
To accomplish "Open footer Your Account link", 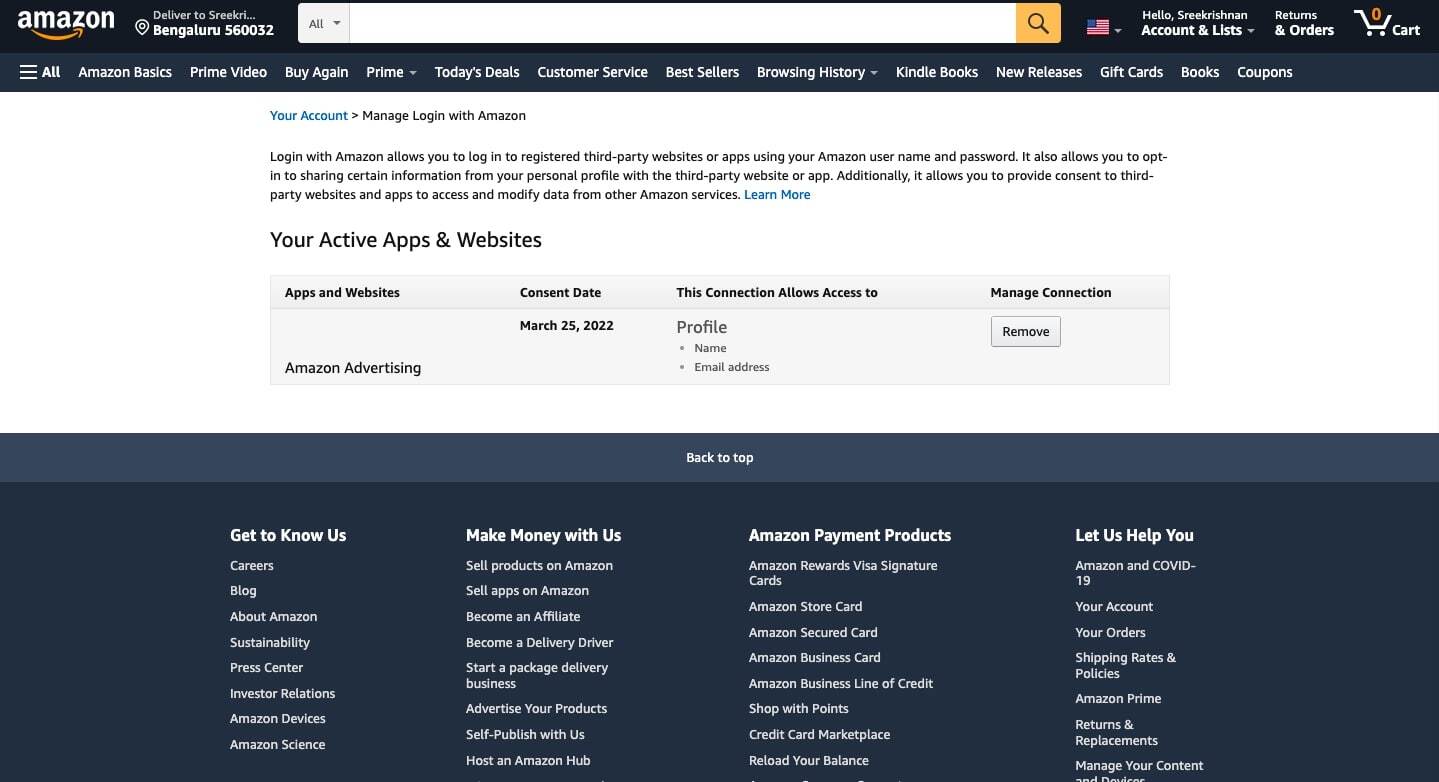I will [1114, 607].
